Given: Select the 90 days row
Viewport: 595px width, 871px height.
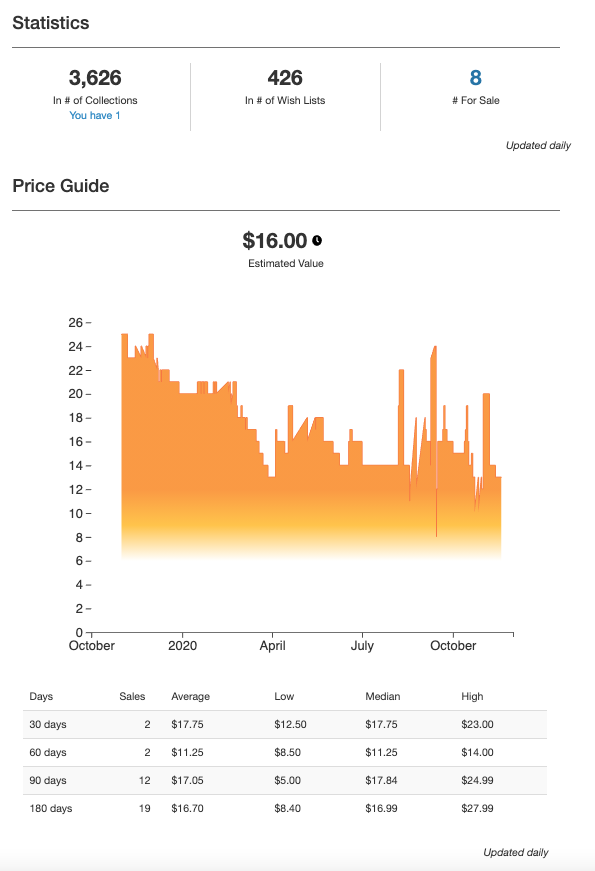Looking at the screenshot, I should (285, 780).
